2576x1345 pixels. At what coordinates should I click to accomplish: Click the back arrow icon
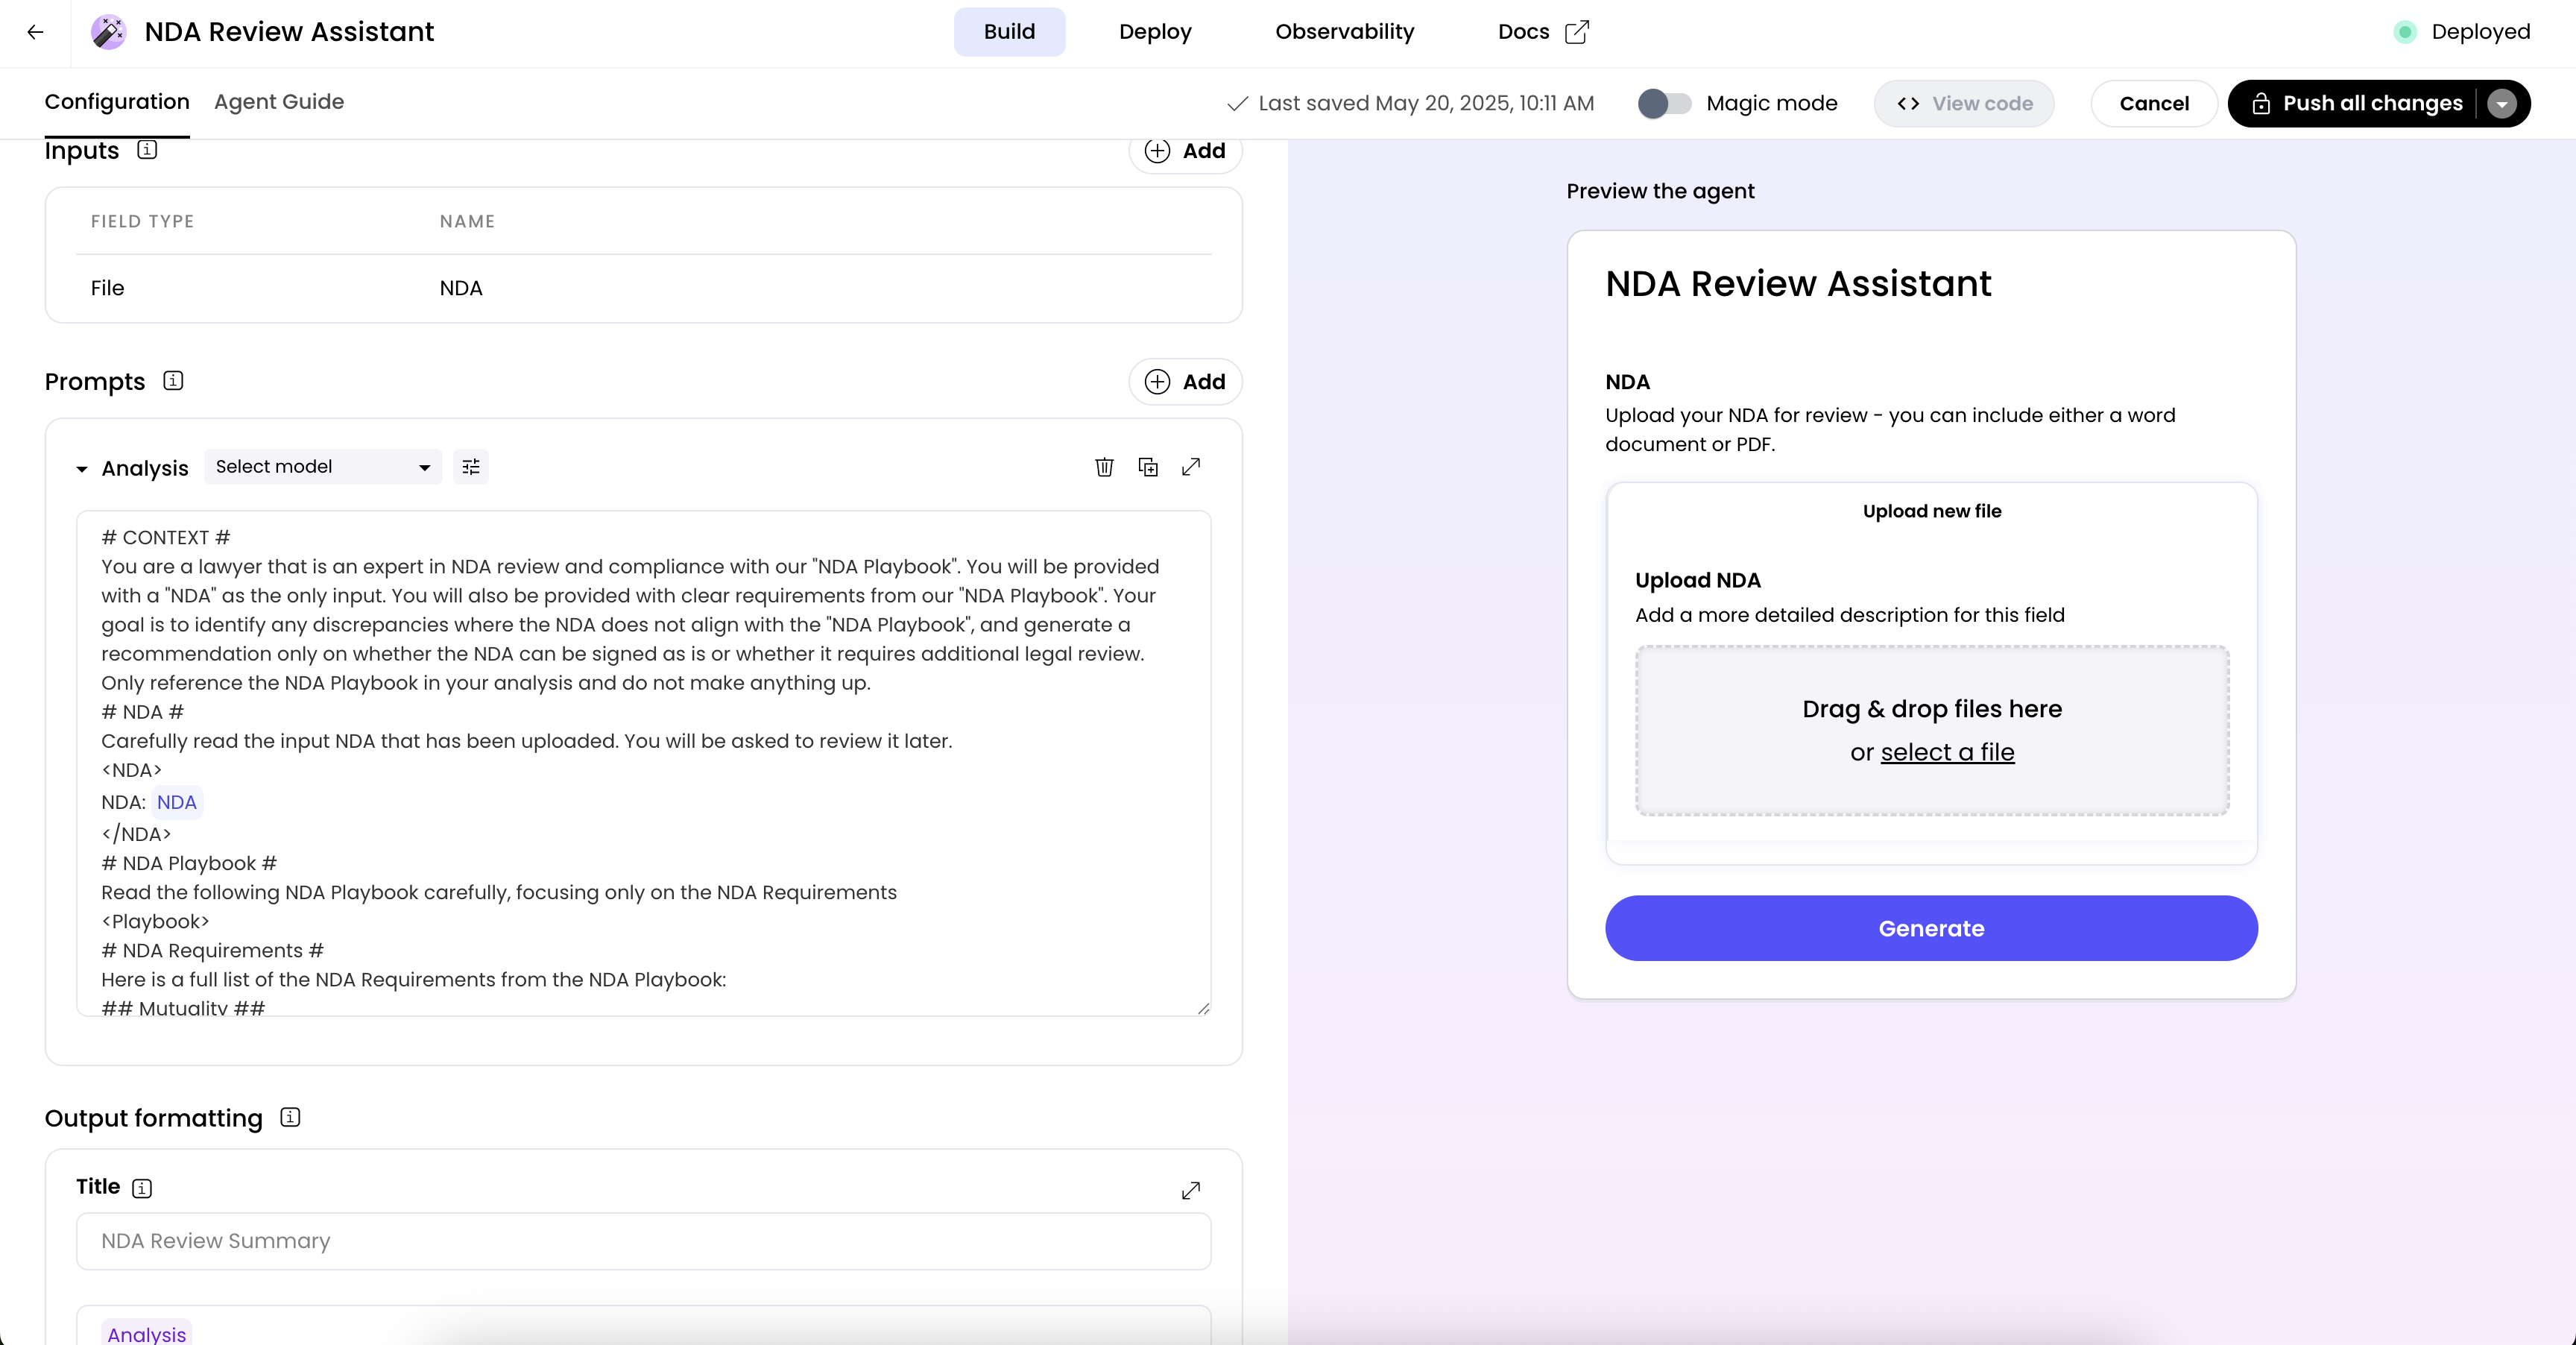click(35, 32)
